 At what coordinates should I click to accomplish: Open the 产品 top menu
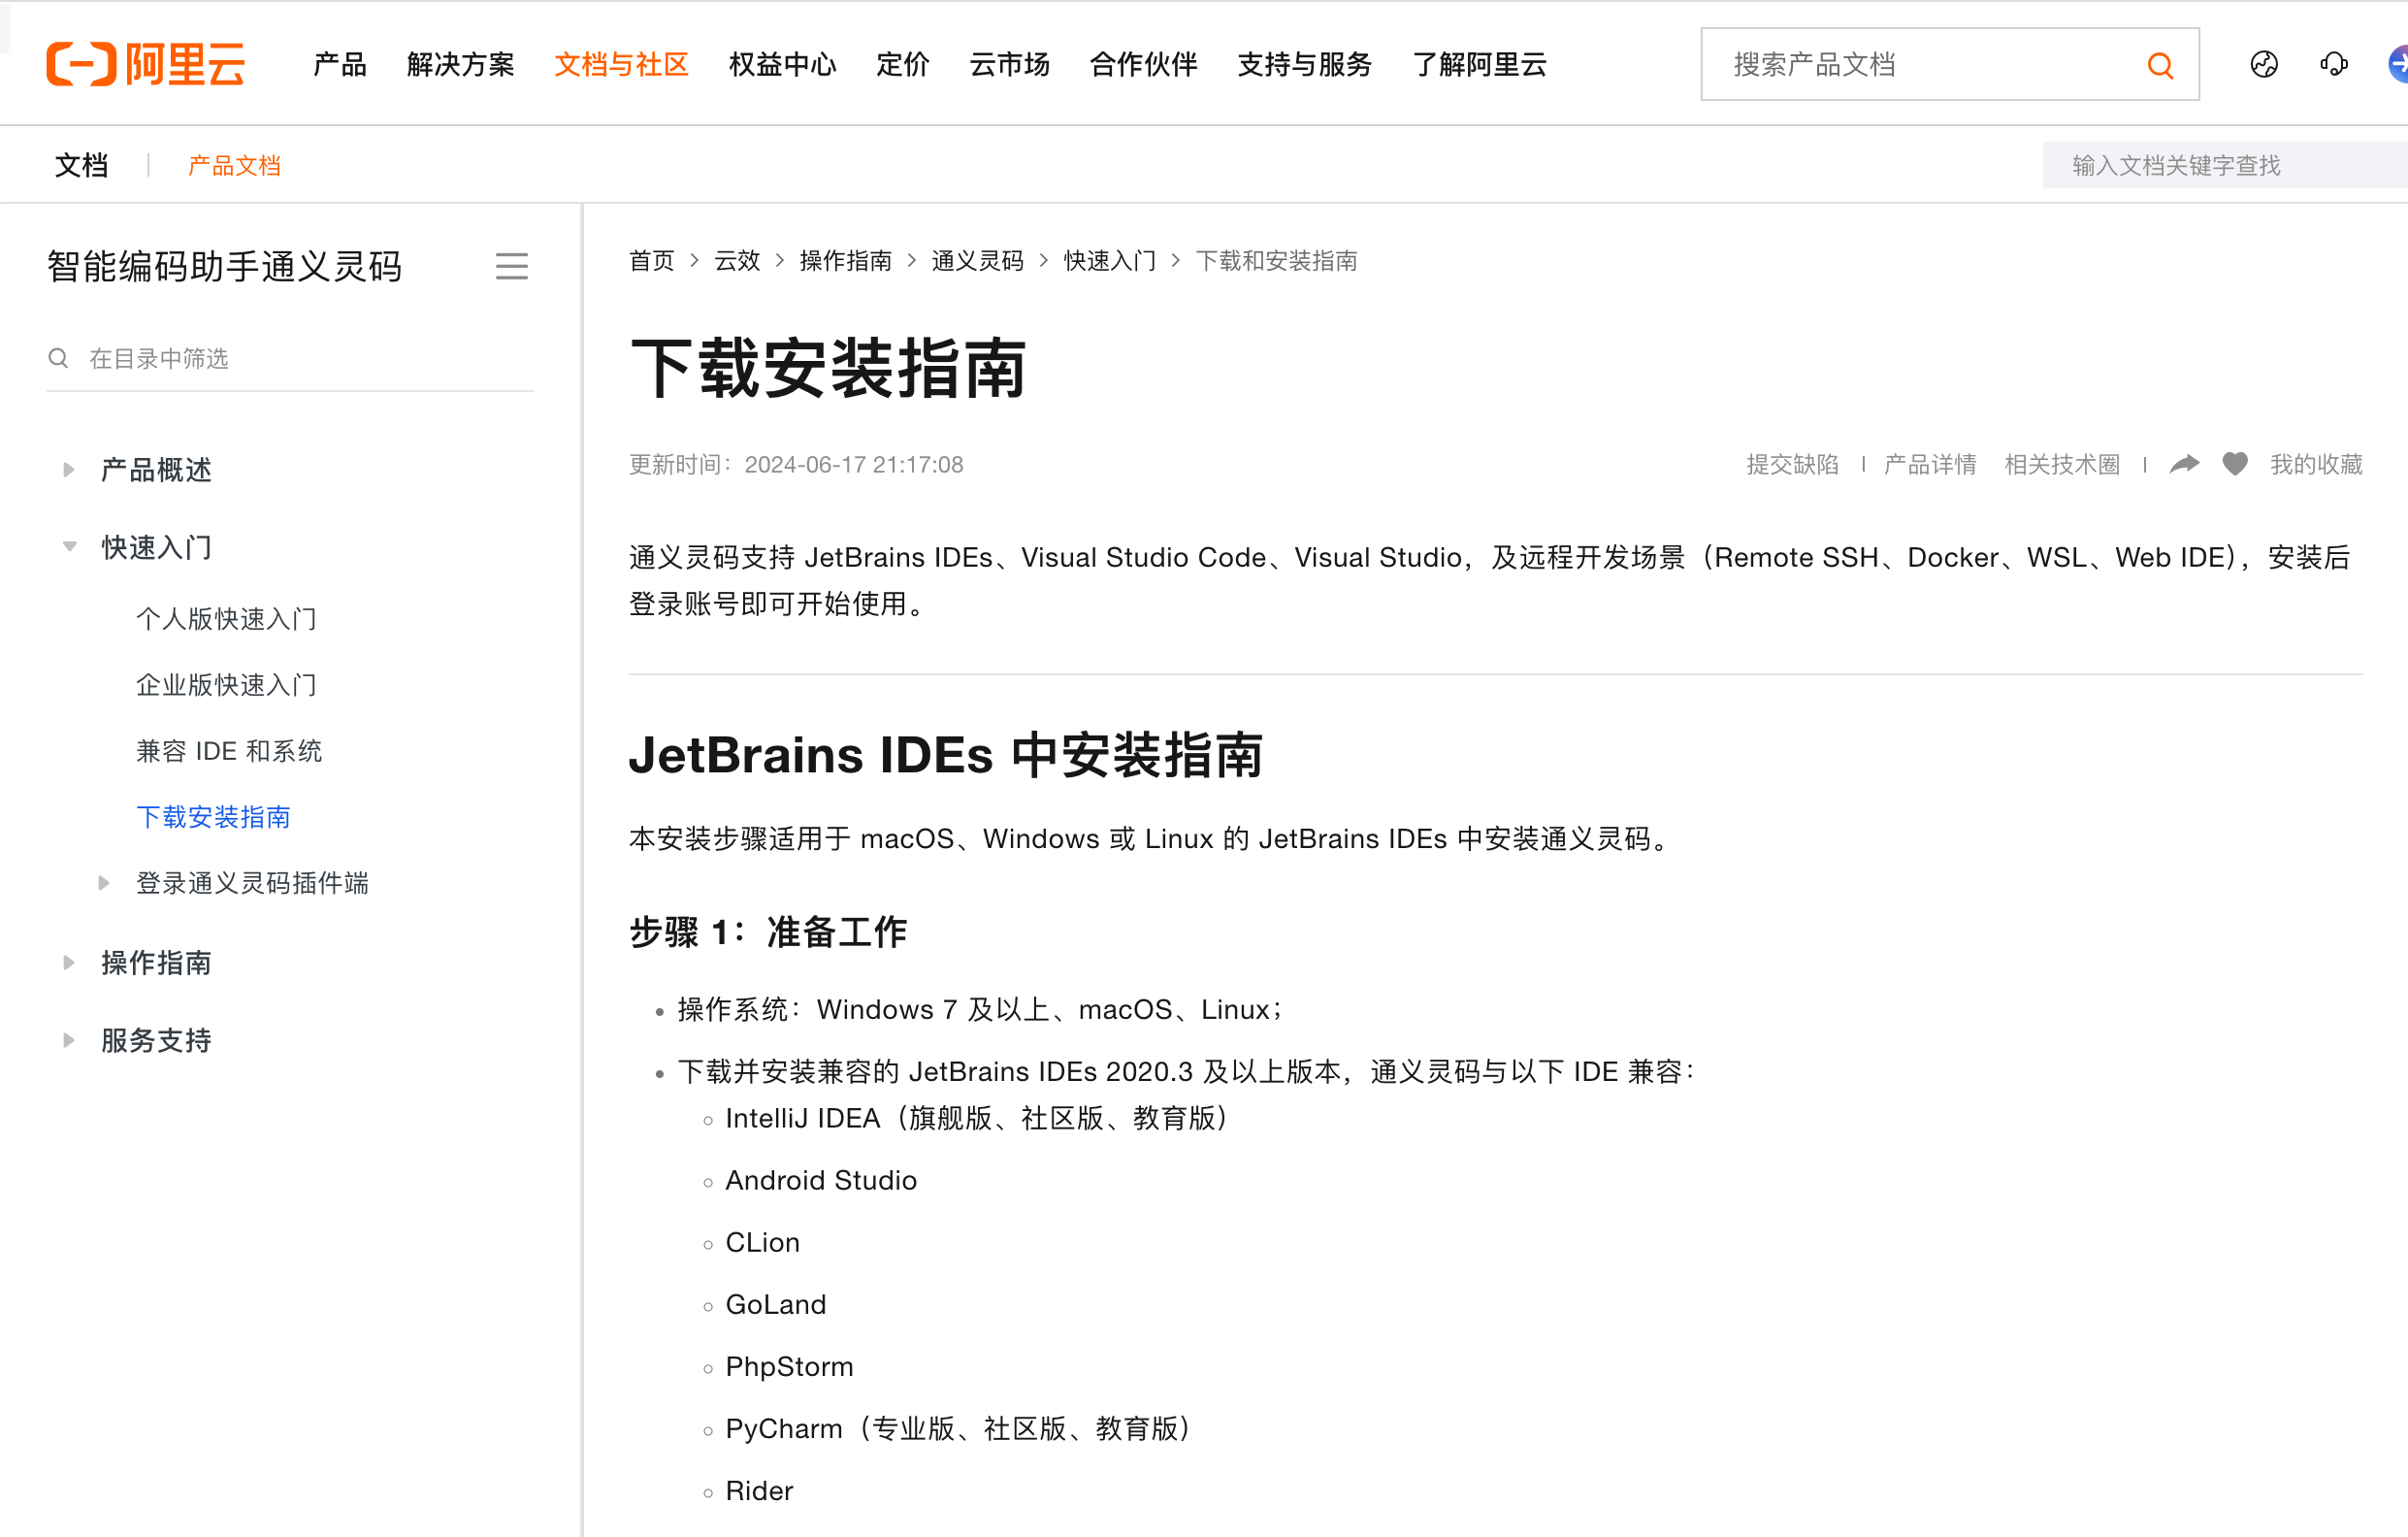340,65
